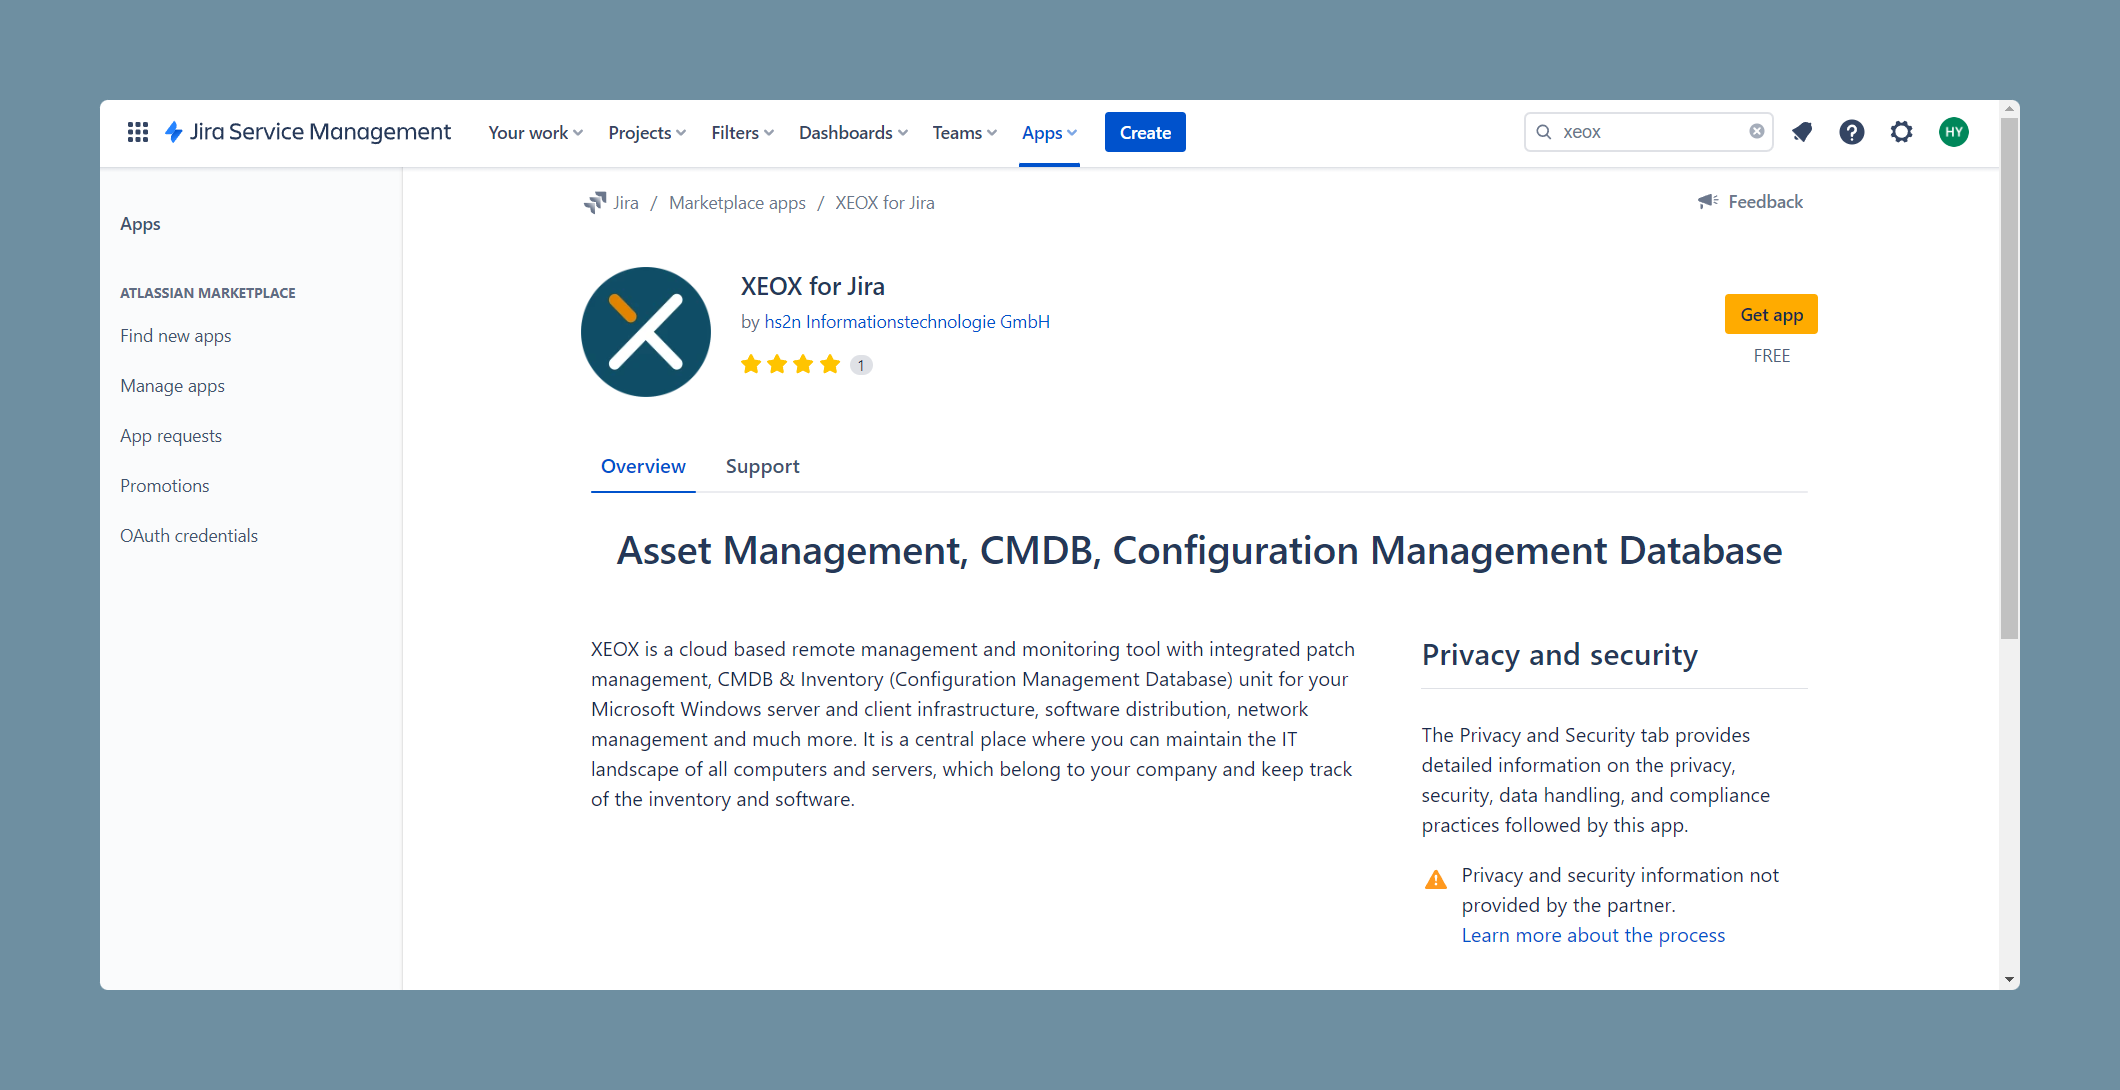
Task: Open the app switcher grid icon
Action: (x=138, y=132)
